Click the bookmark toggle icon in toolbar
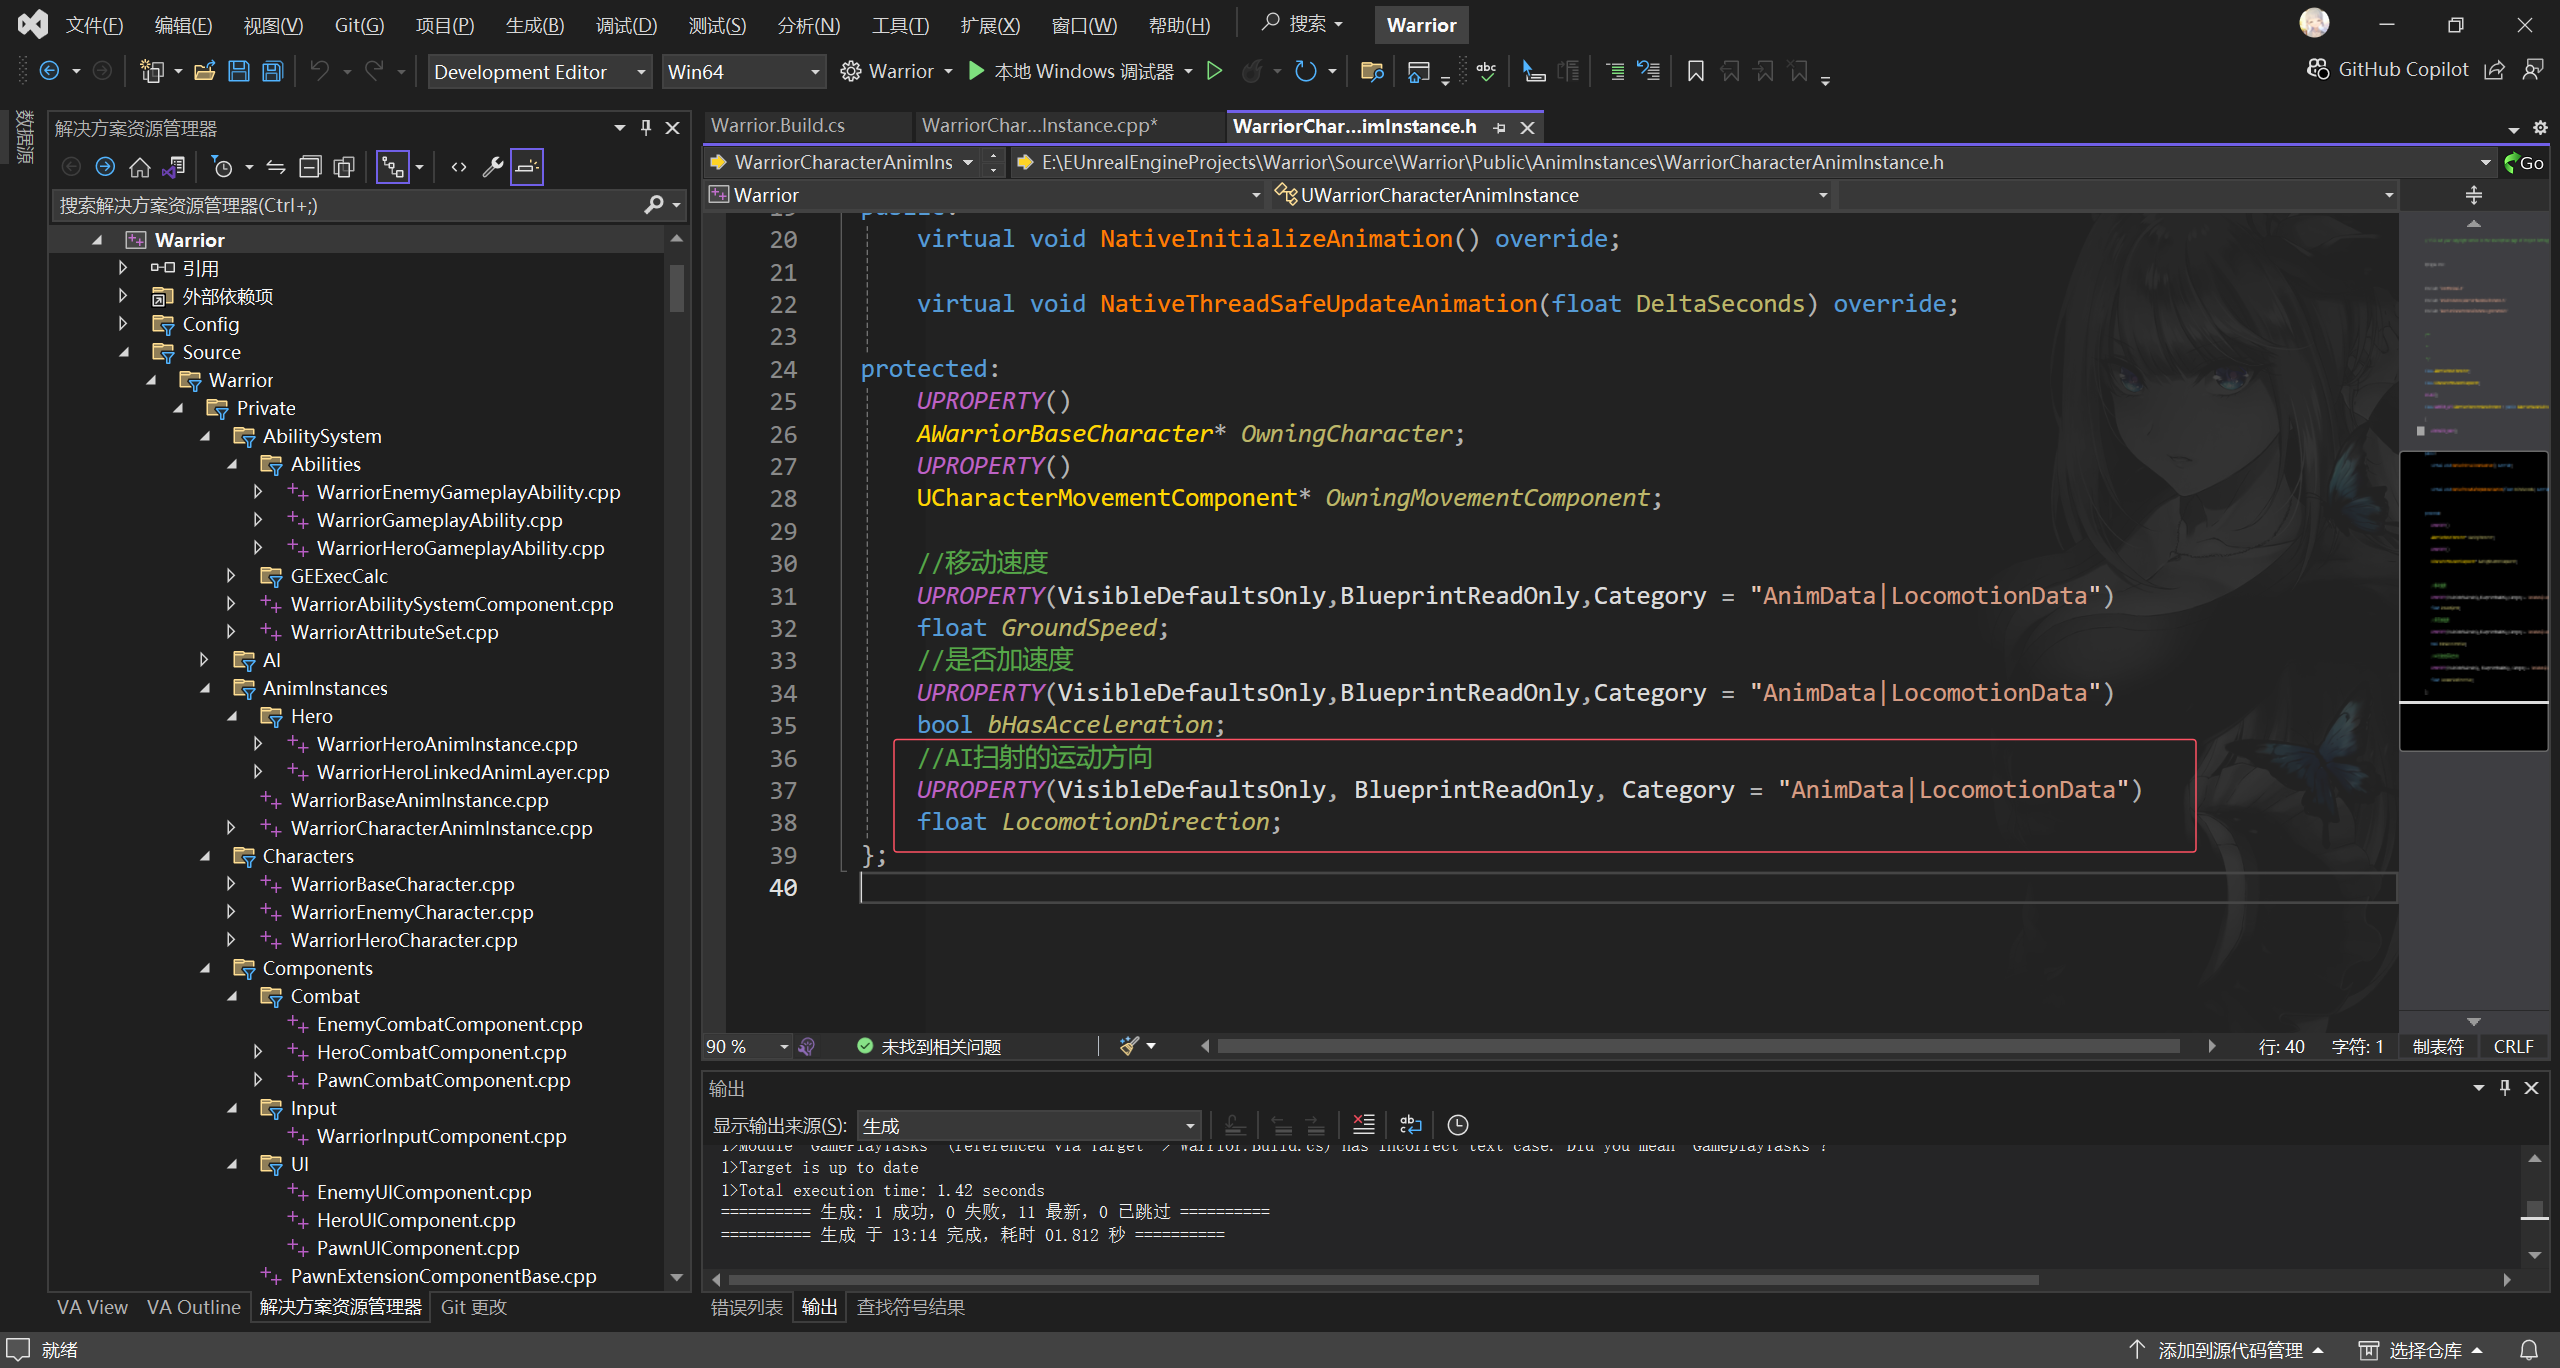The height and width of the screenshot is (1368, 2560). (x=1695, y=71)
